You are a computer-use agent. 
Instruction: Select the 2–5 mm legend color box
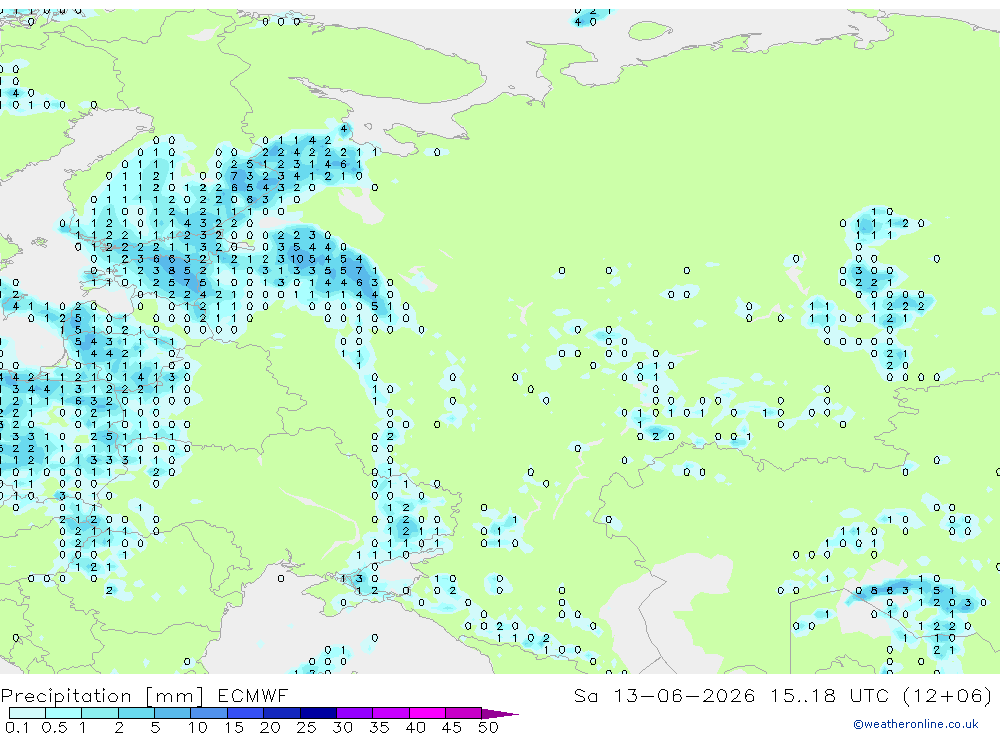tap(136, 713)
